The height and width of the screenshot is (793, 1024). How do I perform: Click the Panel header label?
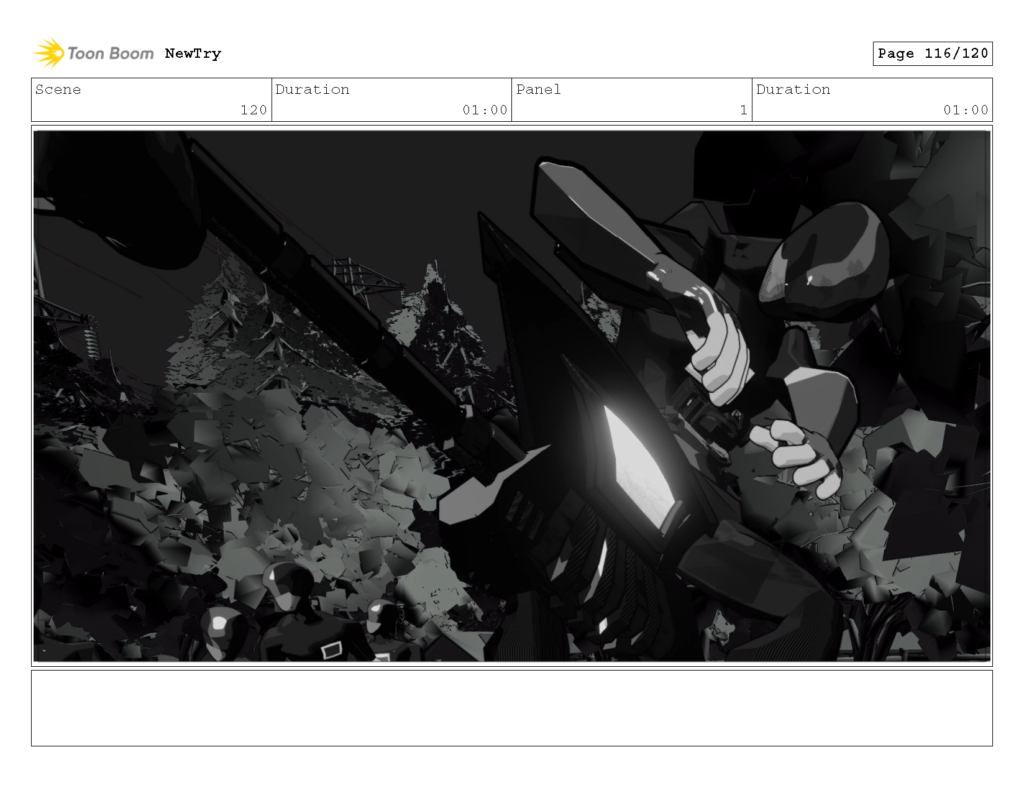tap(538, 89)
